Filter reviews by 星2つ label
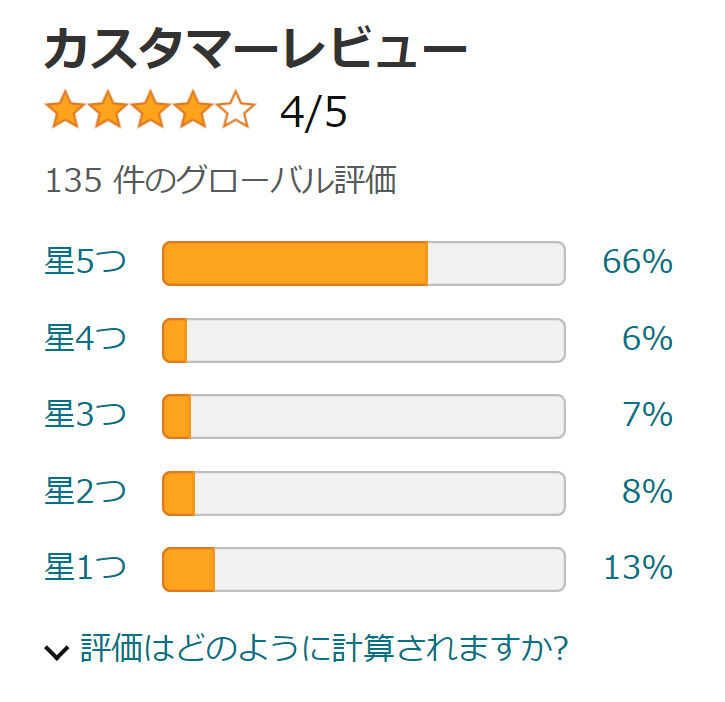Screen dimensions: 725x702 click(85, 492)
